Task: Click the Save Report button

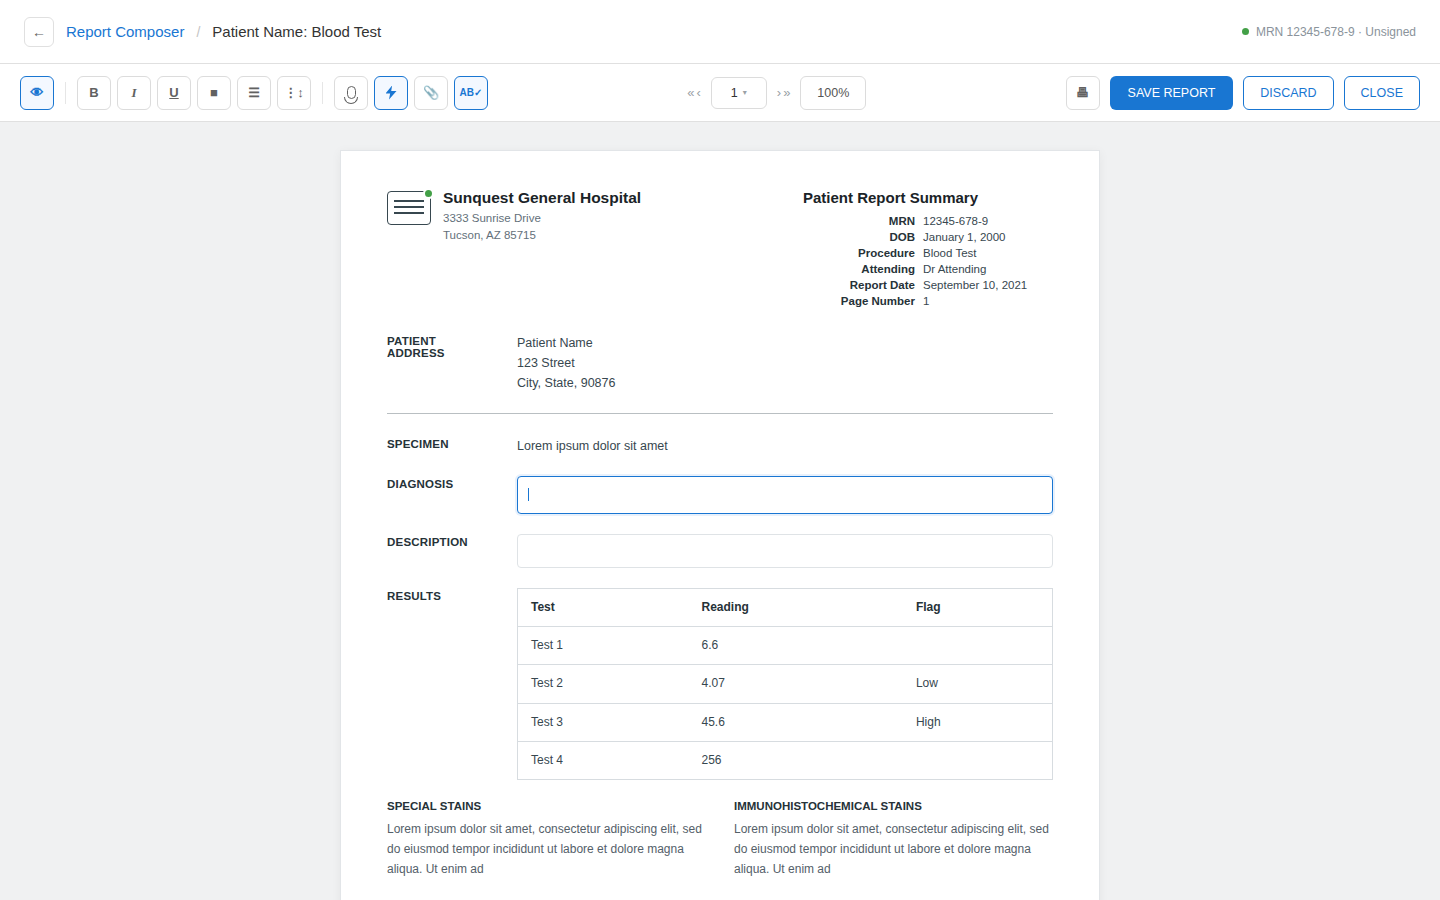Action: (x=1171, y=93)
